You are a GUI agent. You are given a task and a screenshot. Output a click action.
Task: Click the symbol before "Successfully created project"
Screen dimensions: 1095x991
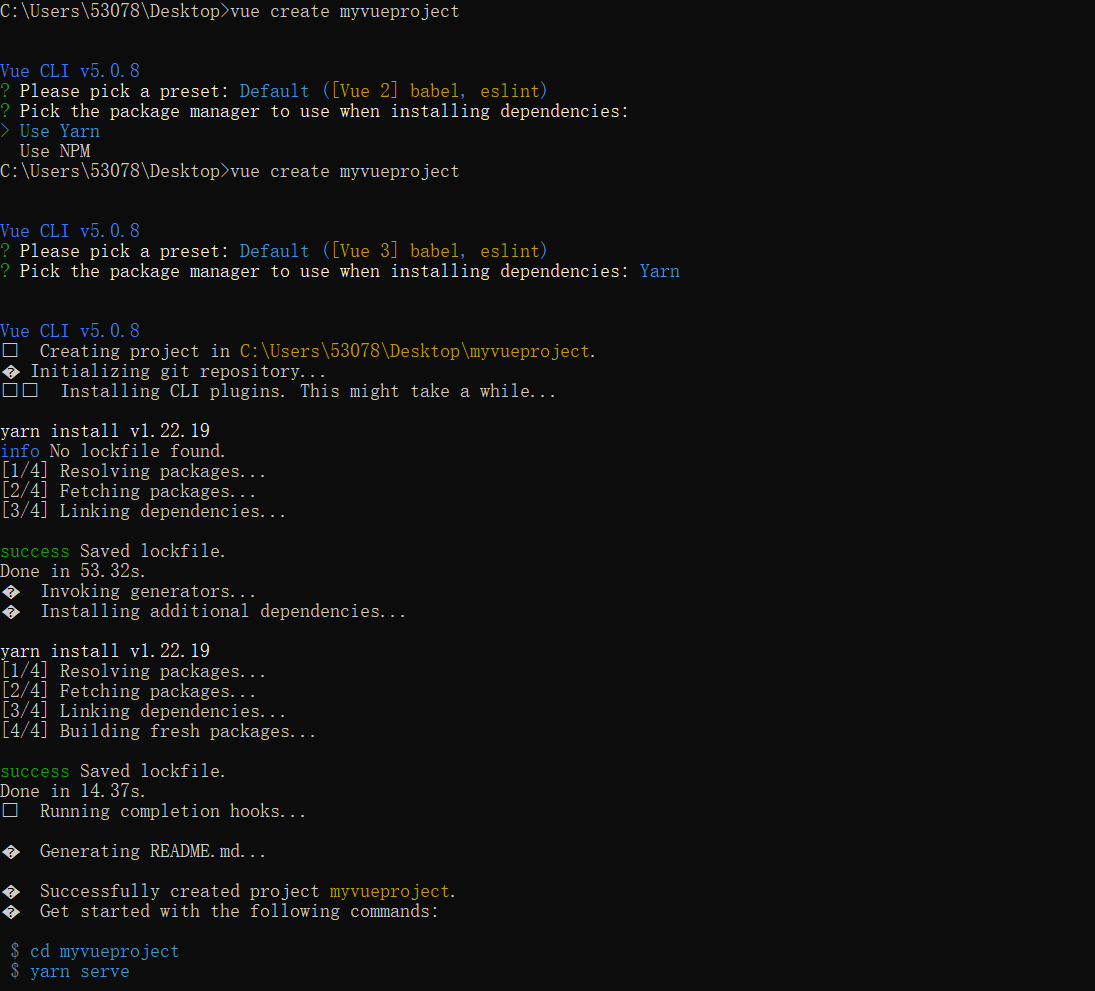point(10,891)
